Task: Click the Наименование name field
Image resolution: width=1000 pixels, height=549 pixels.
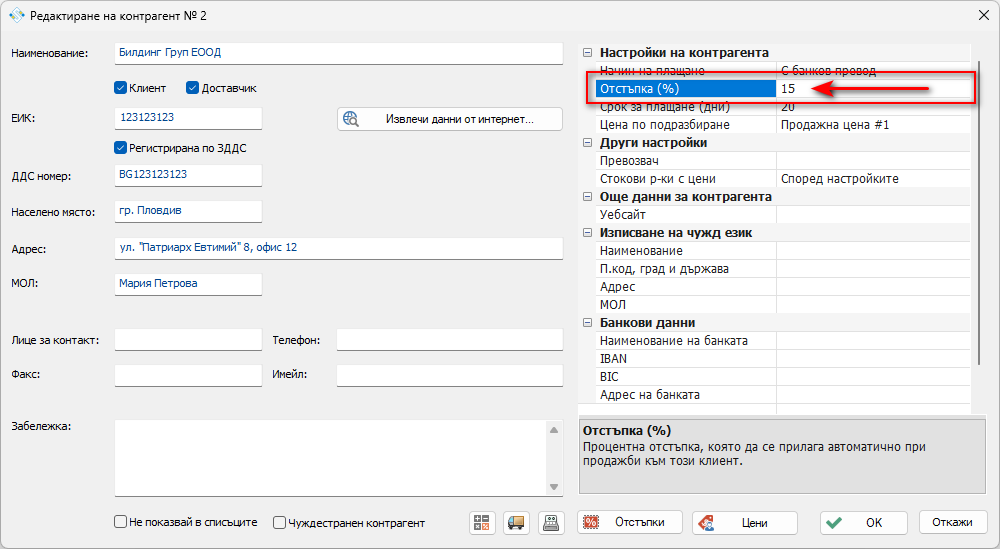Action: click(339, 53)
